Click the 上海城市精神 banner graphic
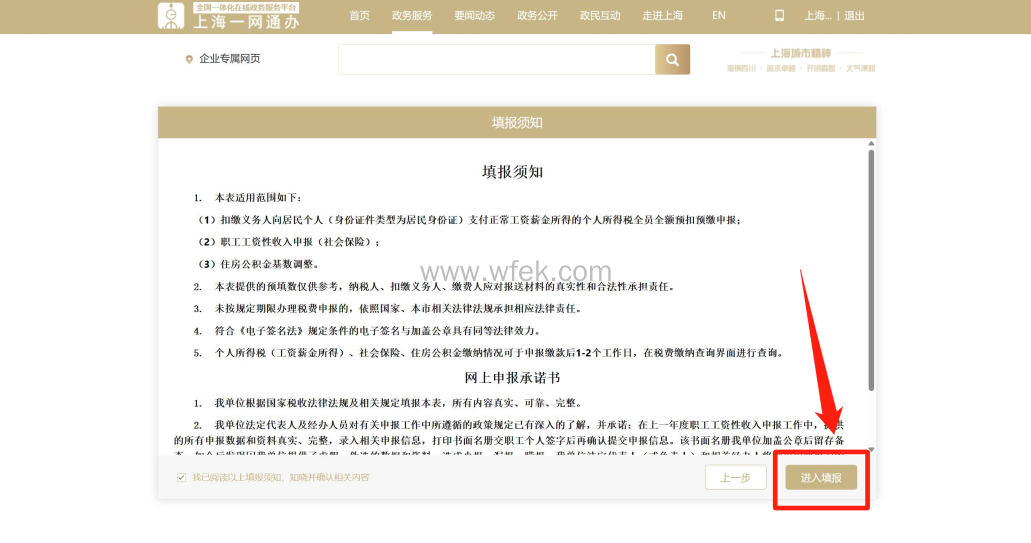The height and width of the screenshot is (543, 1031). tap(801, 60)
